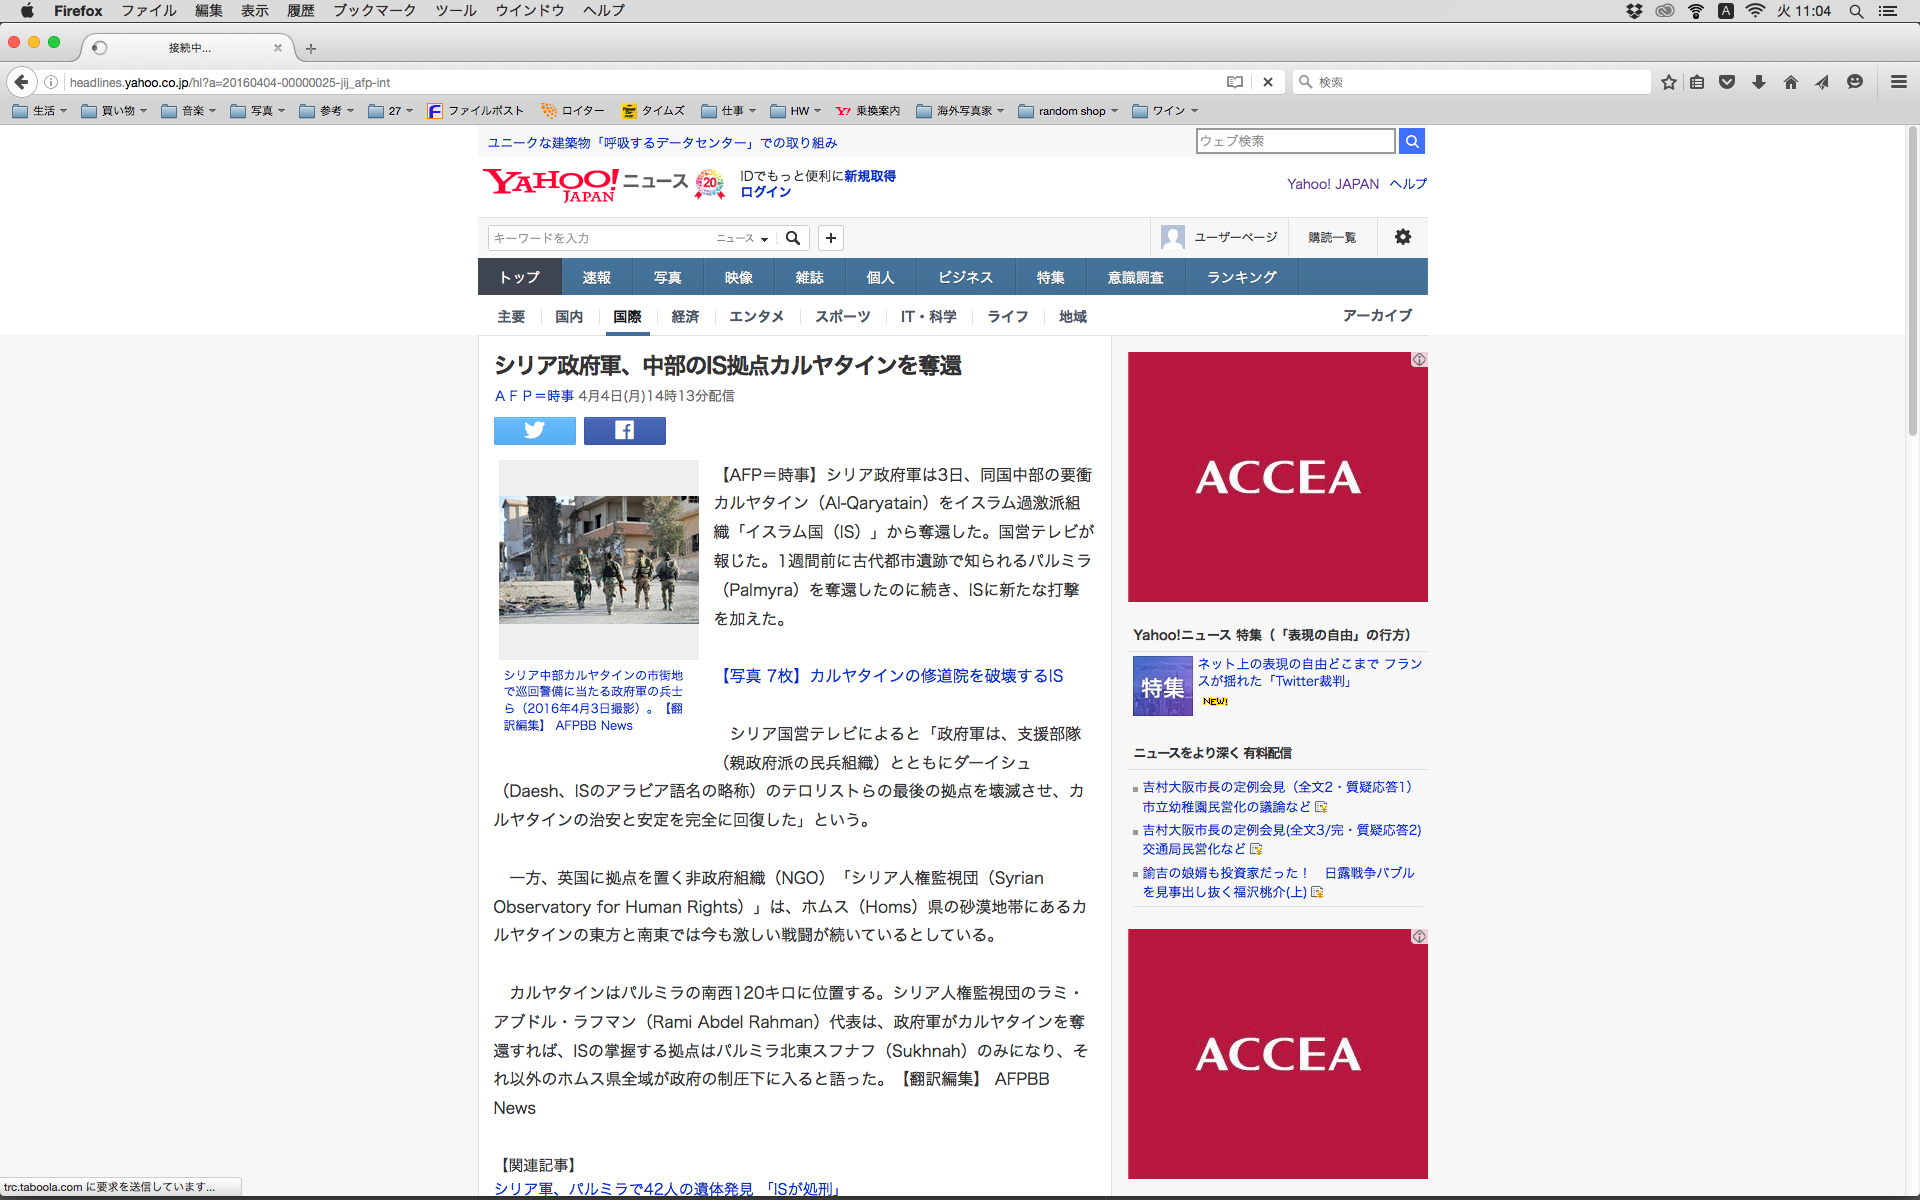Open the ニュース dropdown in keyword search
This screenshot has width=1920, height=1200.
click(741, 238)
